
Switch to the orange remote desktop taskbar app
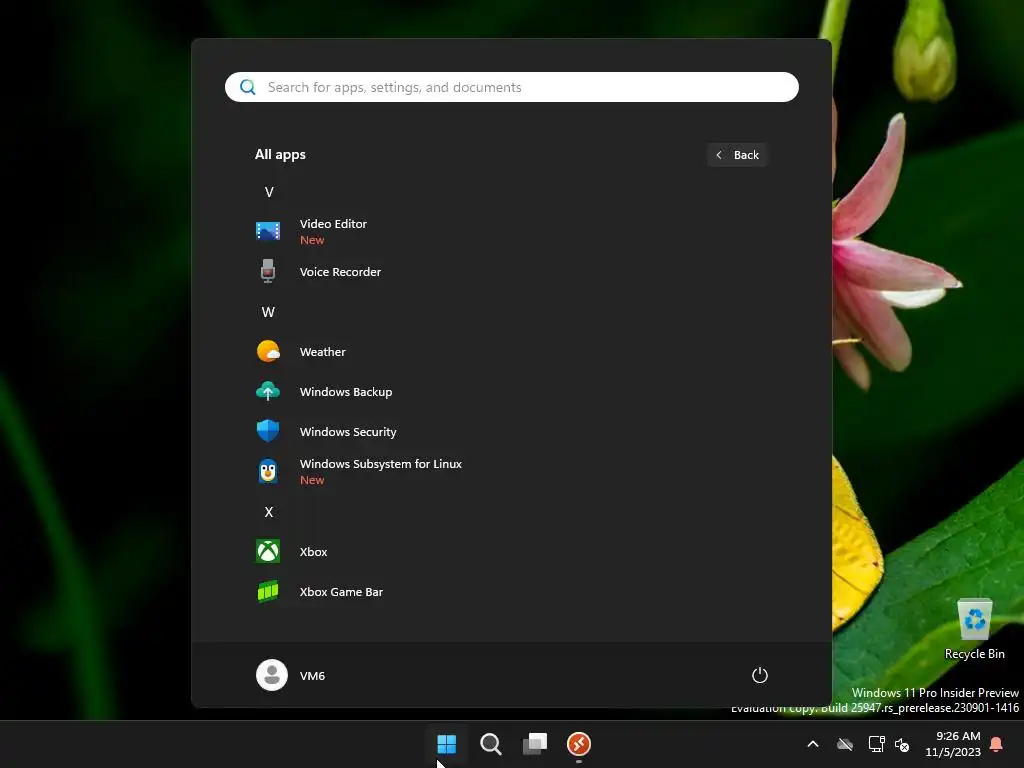[x=579, y=744]
